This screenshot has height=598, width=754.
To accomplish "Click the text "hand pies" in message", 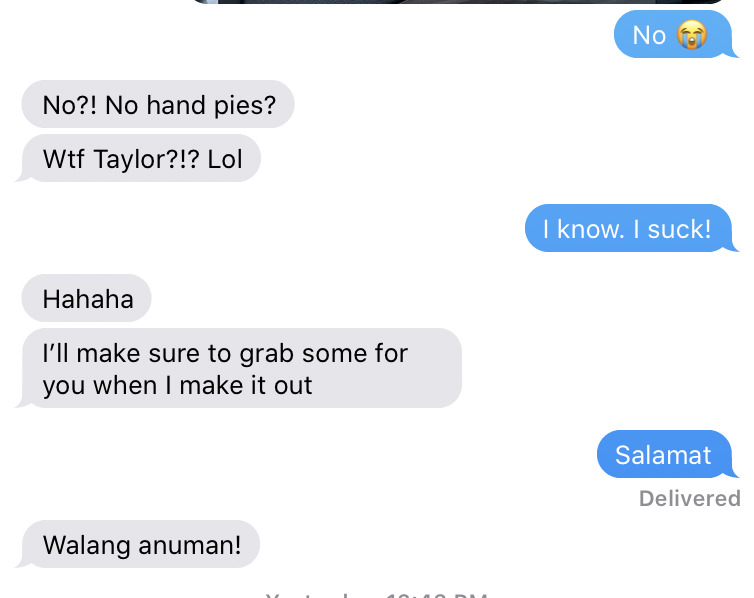I will coord(211,105).
